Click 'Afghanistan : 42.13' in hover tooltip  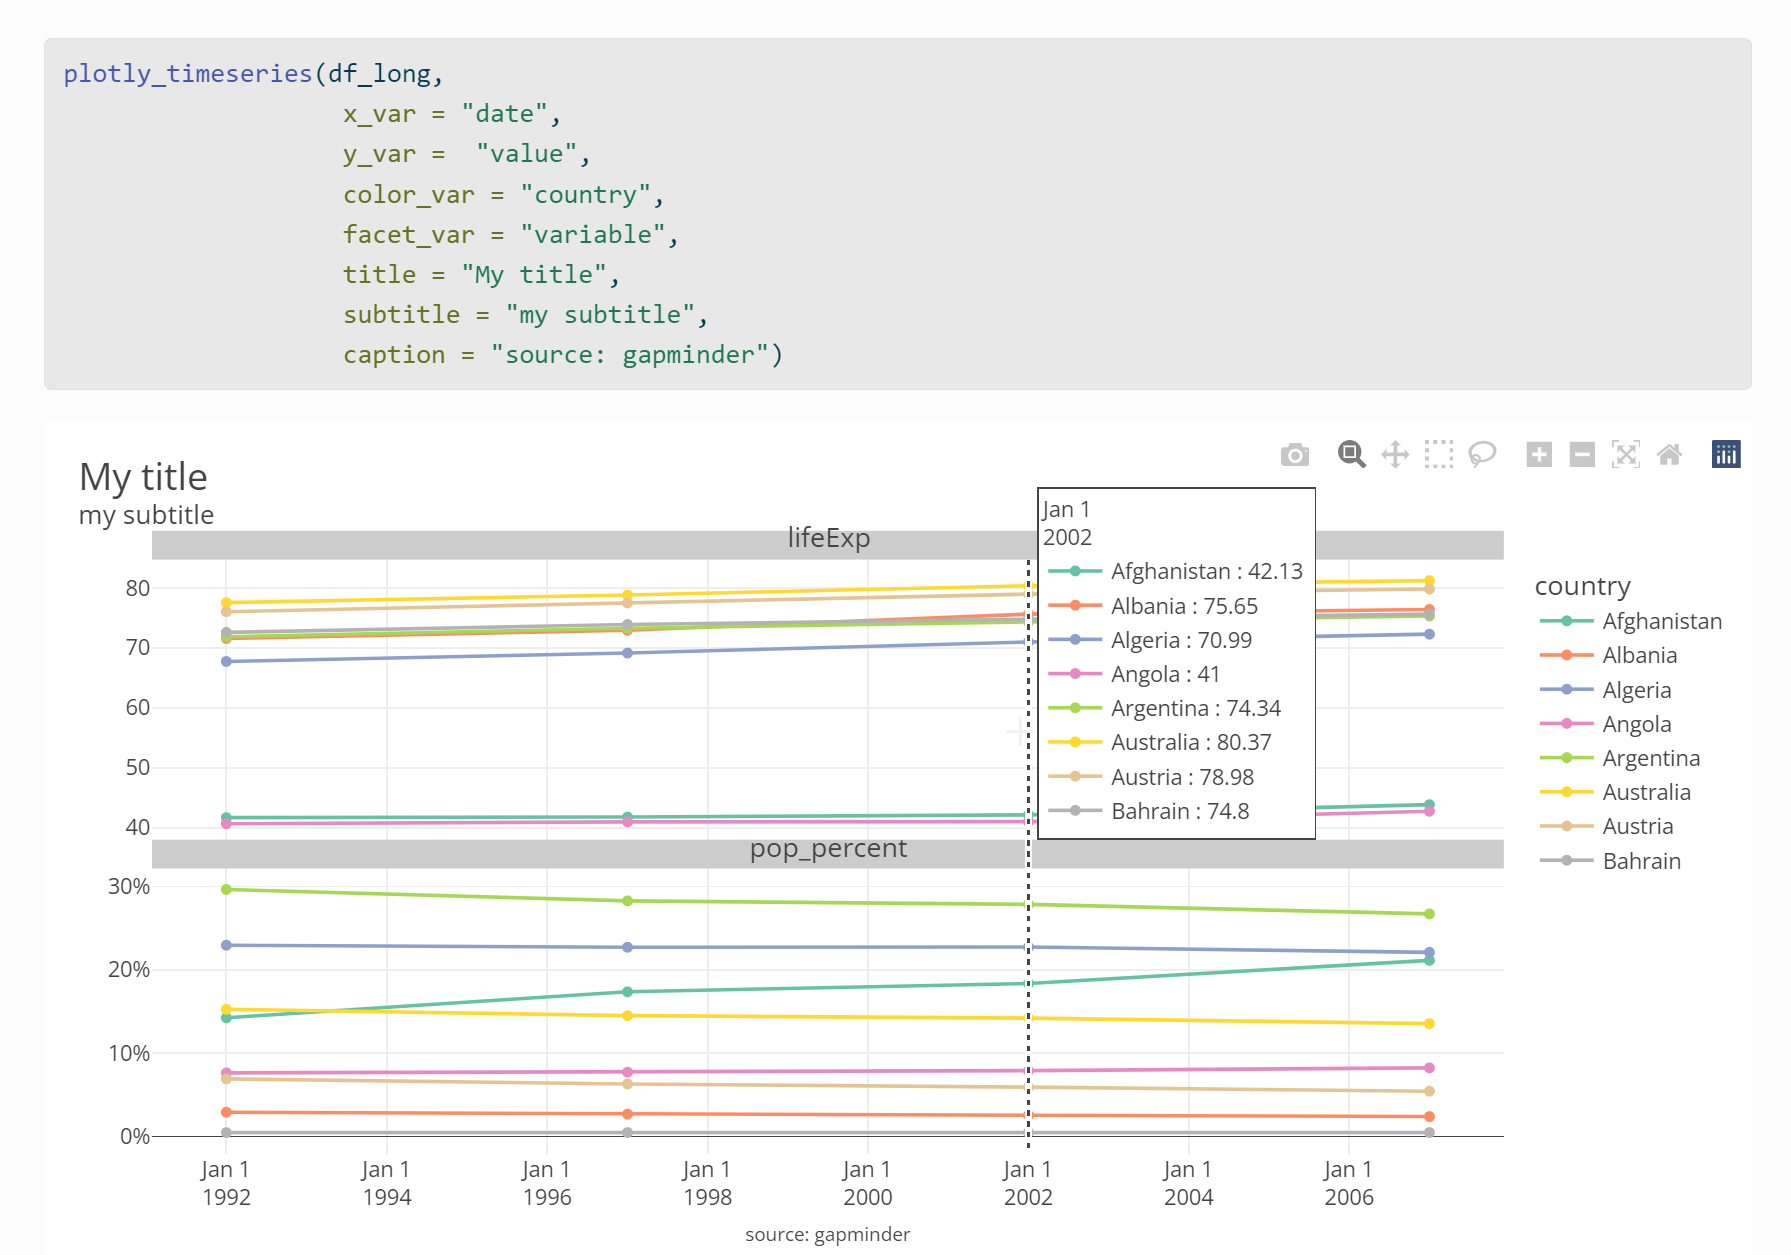pos(1206,571)
